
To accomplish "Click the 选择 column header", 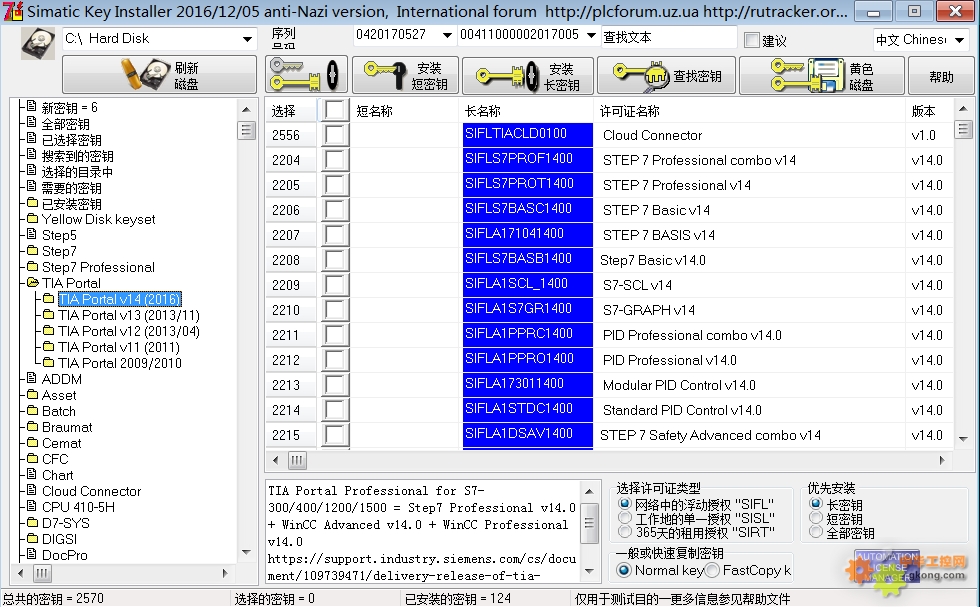I will [x=284, y=111].
